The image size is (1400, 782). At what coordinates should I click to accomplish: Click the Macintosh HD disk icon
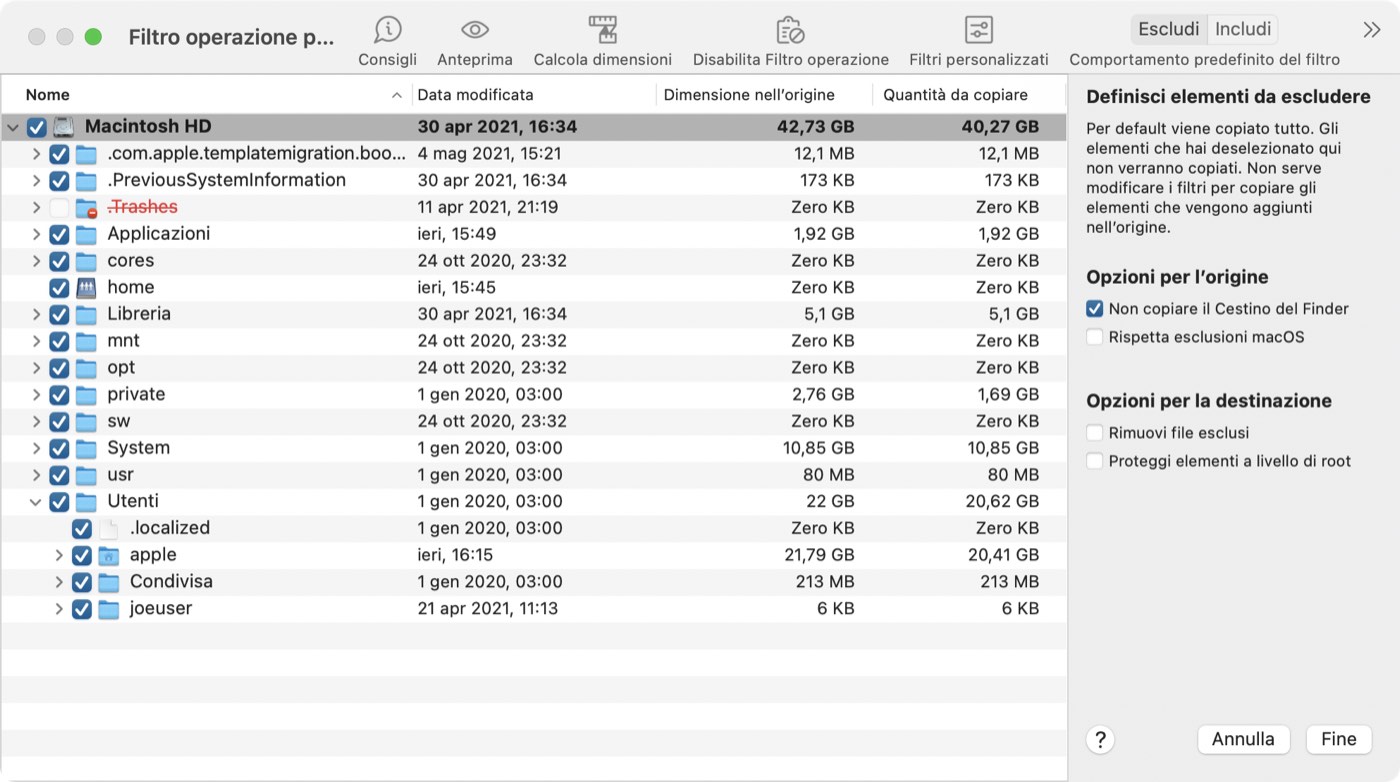(64, 127)
